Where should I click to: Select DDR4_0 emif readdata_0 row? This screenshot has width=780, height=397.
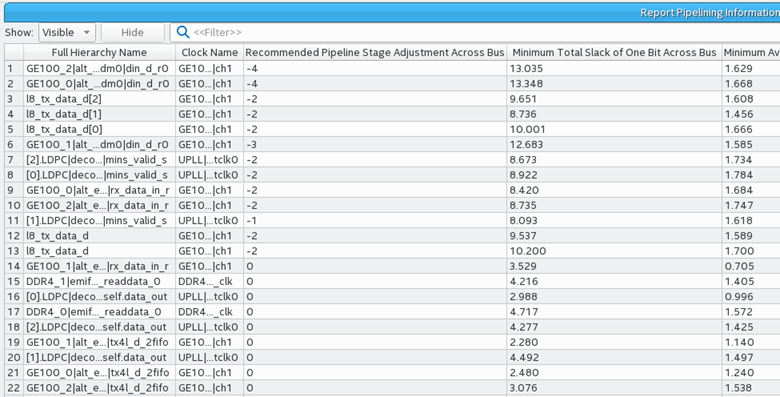(94, 311)
